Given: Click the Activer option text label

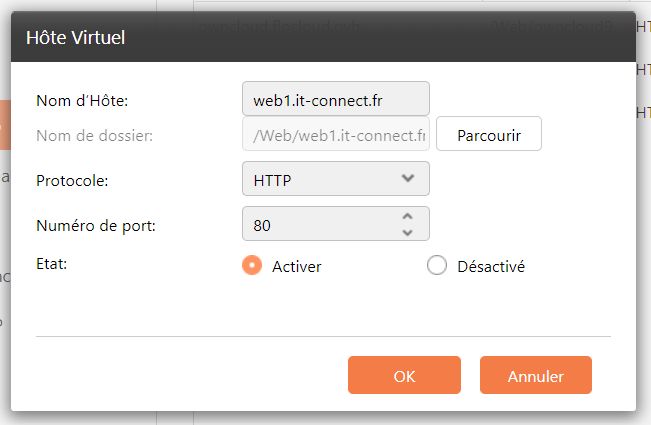Looking at the screenshot, I should [x=296, y=267].
